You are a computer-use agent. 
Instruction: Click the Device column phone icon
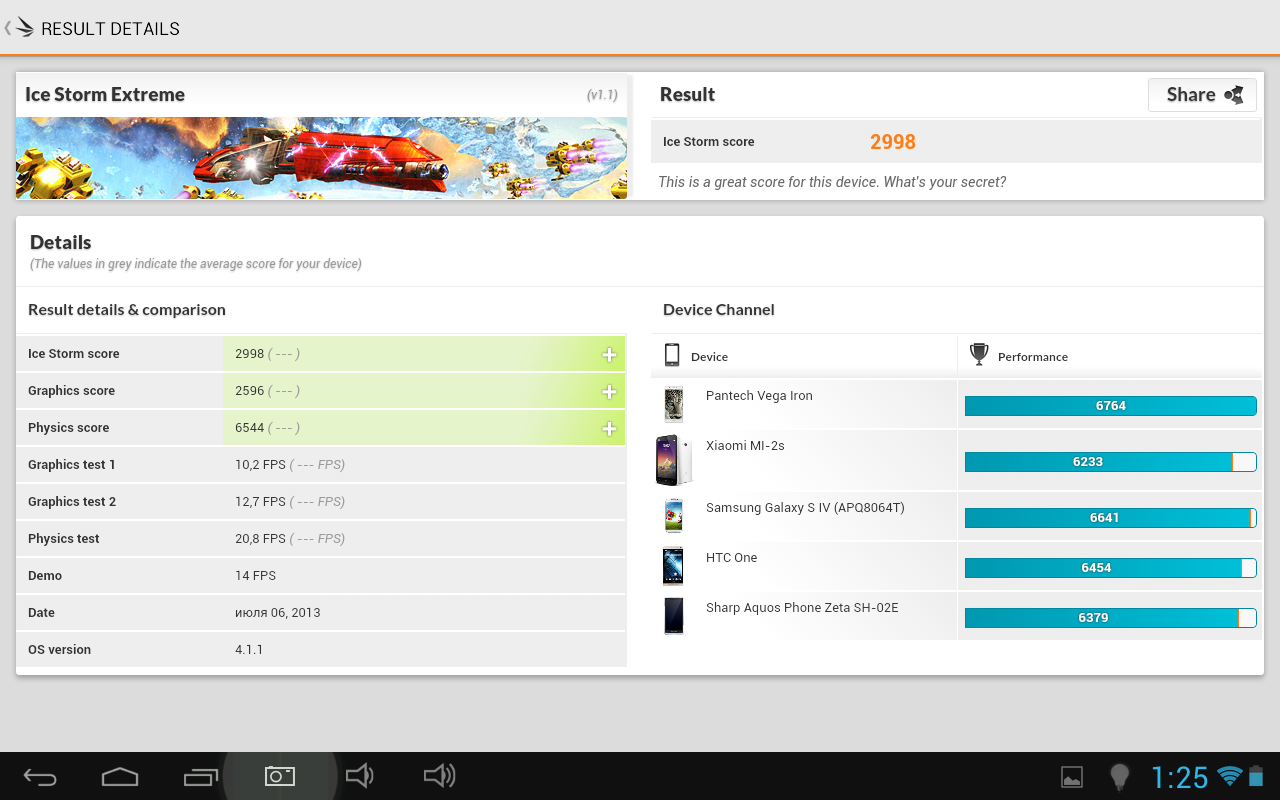pos(672,355)
